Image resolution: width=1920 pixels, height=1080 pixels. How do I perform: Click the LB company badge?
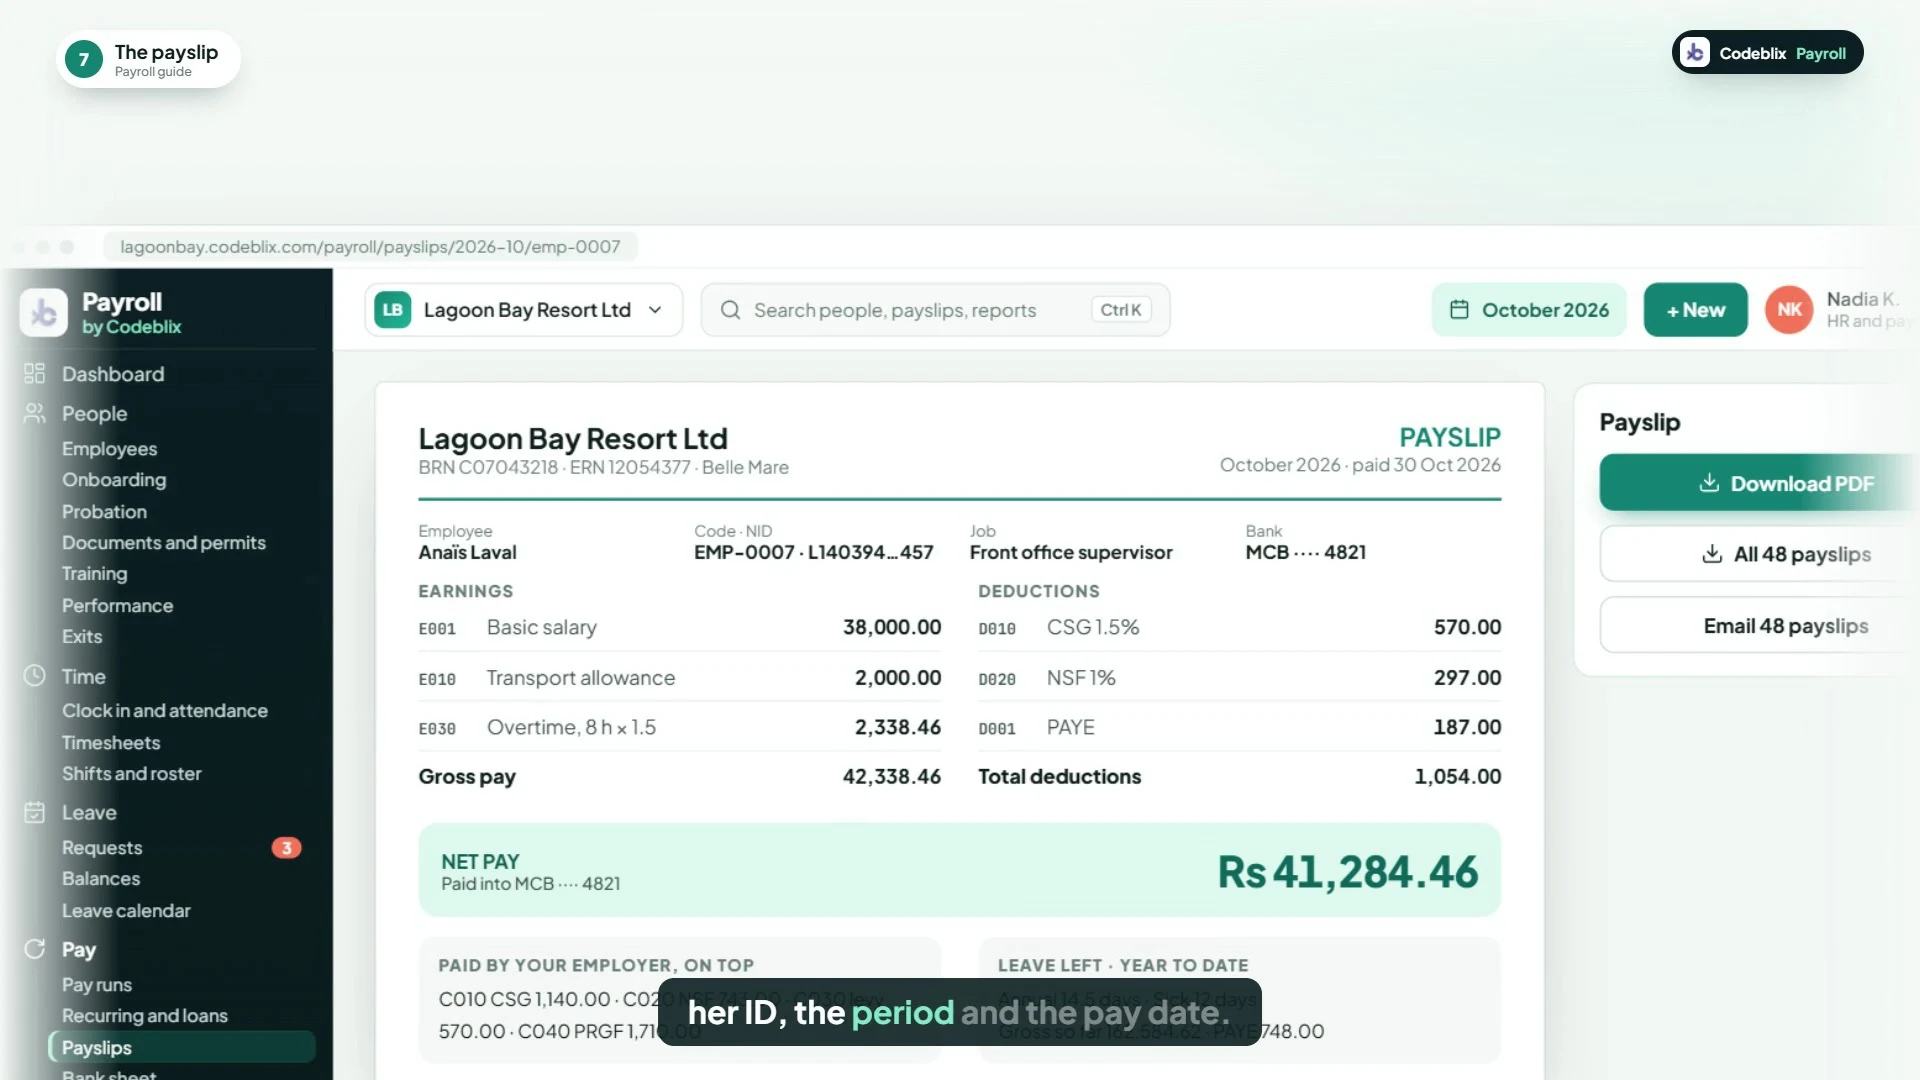[393, 310]
